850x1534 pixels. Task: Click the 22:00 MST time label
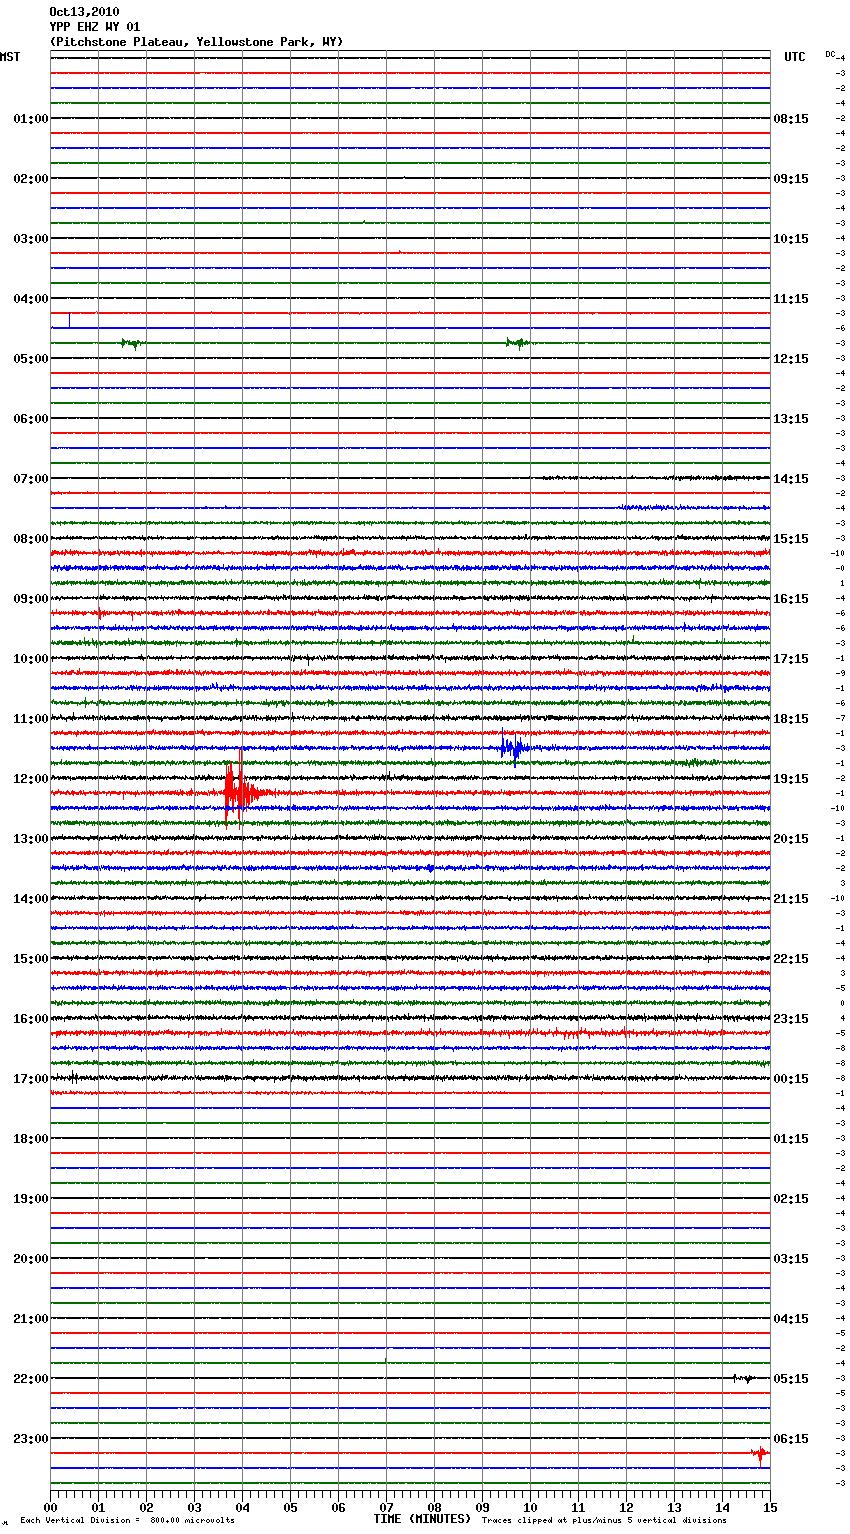point(31,1379)
